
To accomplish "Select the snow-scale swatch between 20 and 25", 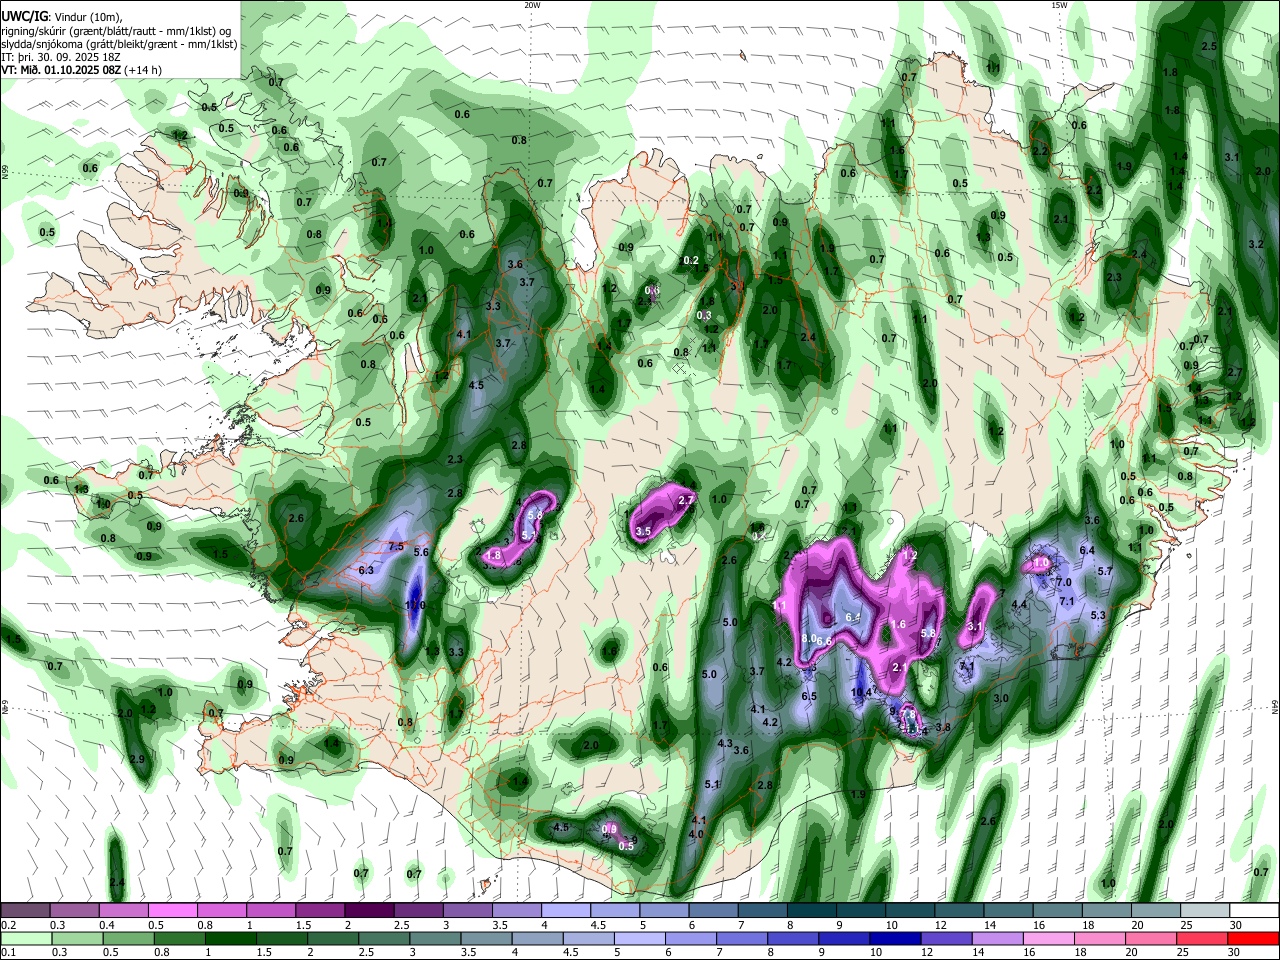I will click(1156, 910).
